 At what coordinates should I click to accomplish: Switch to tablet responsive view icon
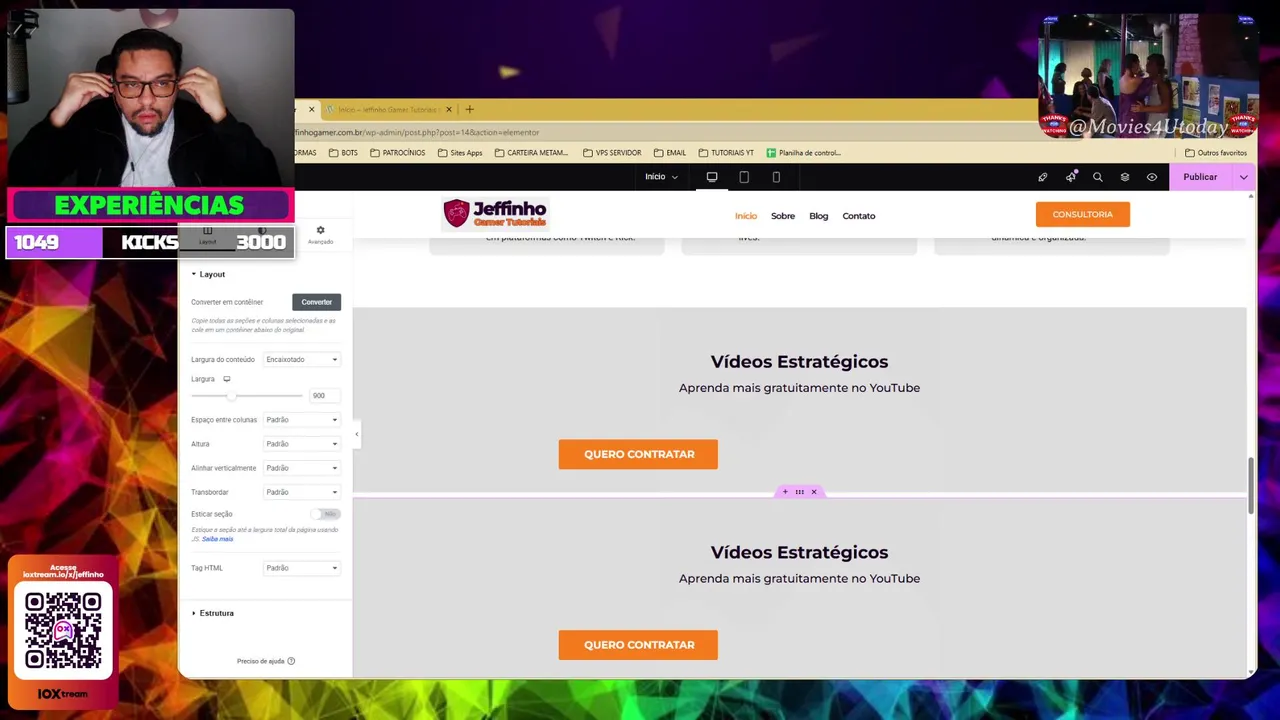[744, 177]
